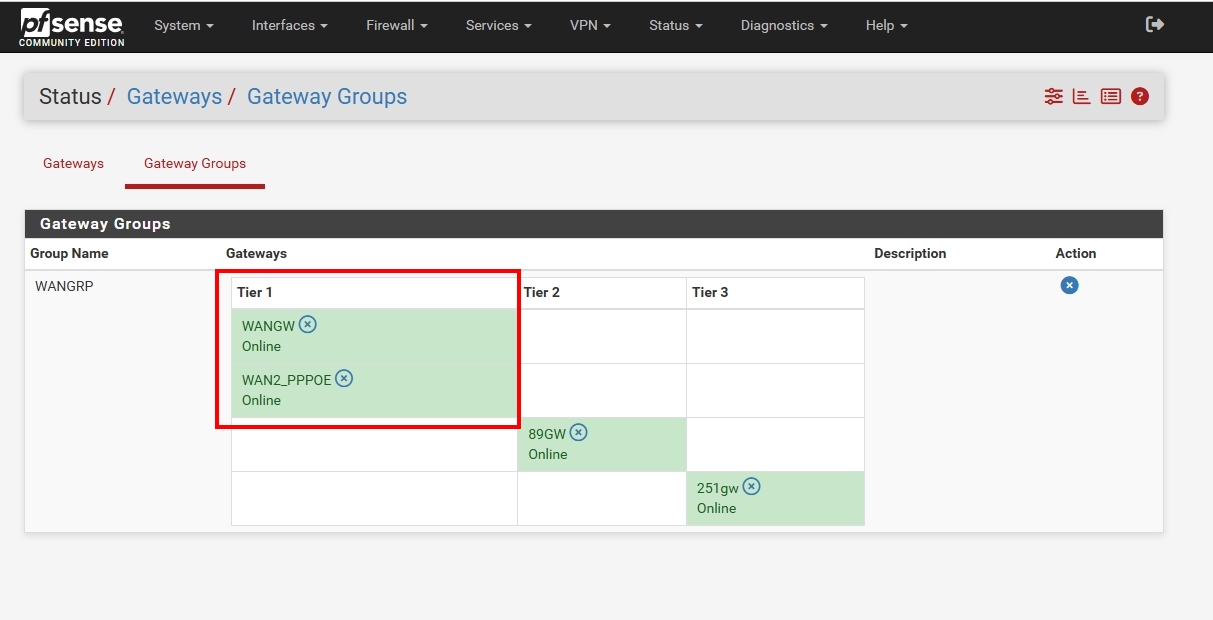Click the circled x next to WANGW
Viewport: 1213px width, 620px height.
tap(308, 324)
